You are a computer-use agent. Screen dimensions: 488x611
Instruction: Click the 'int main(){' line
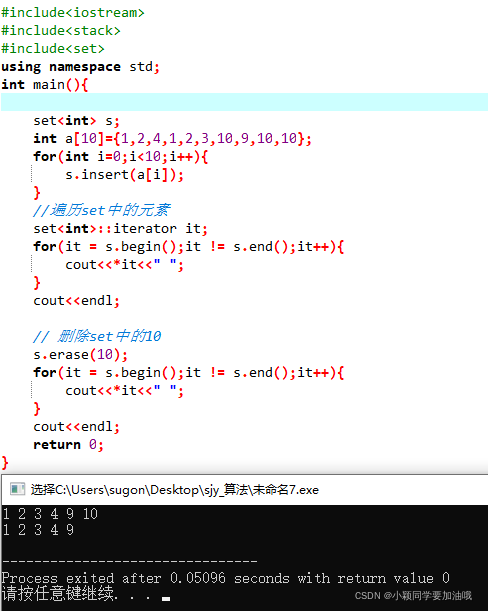coord(45,85)
